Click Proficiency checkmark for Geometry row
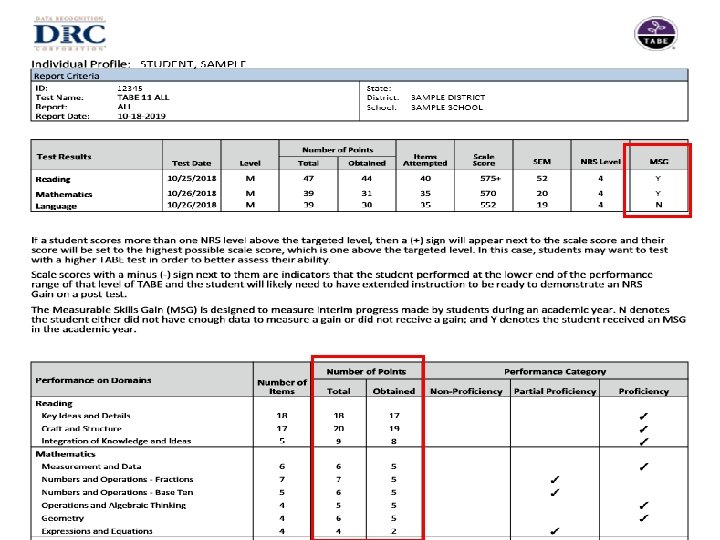This screenshot has height=540, width=720. (643, 518)
